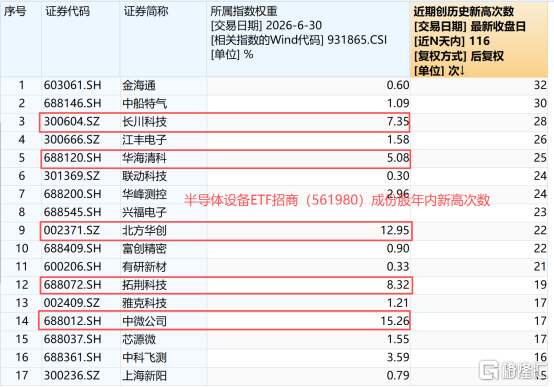Select stock code 688072.SH
Viewport: 554px width, 387px height.
[72, 285]
